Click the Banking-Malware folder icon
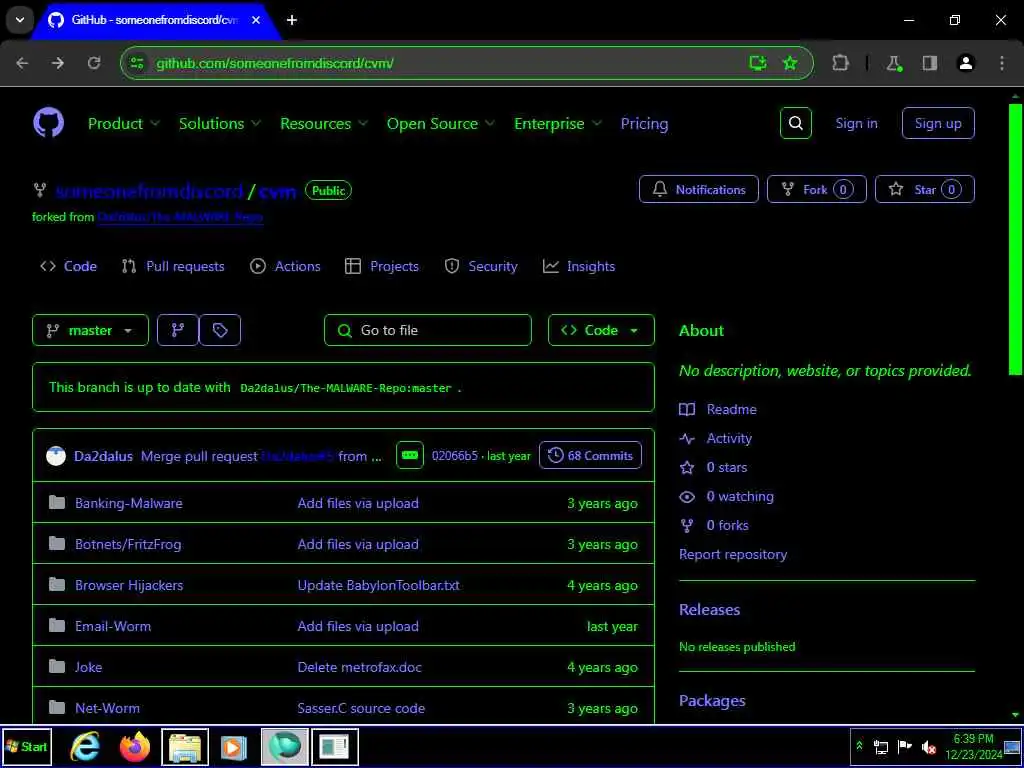The width and height of the screenshot is (1024, 768). pos(57,503)
